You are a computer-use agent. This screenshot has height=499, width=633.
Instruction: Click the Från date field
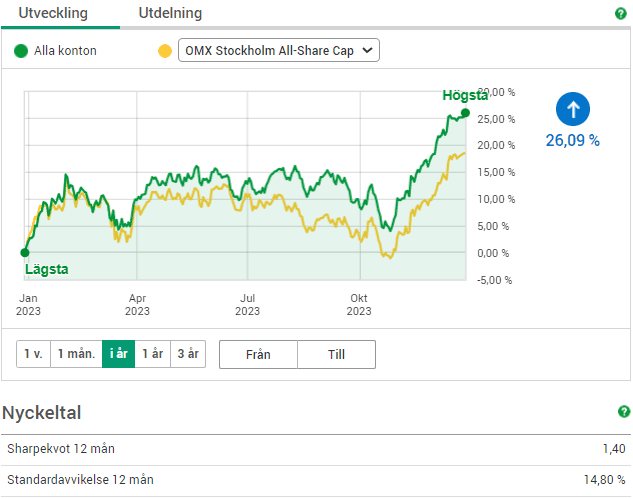click(x=258, y=354)
